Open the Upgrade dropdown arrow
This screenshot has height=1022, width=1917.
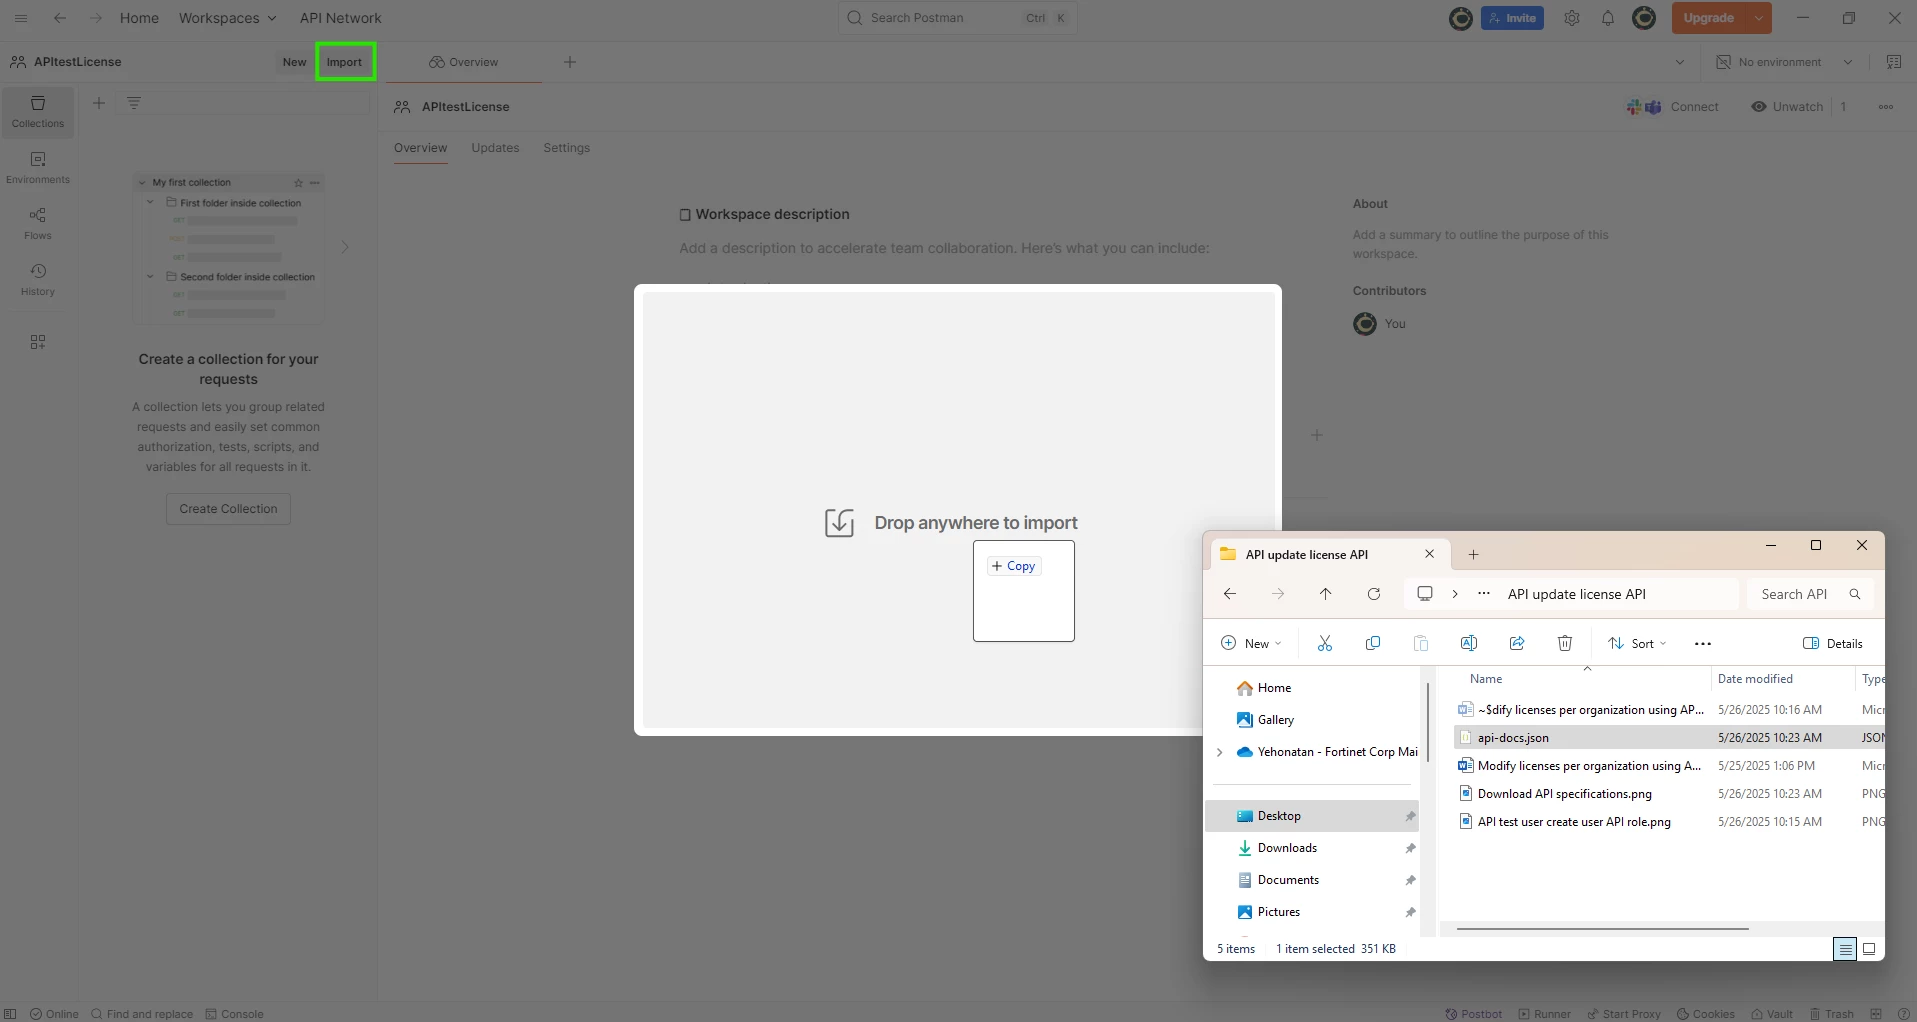(x=1759, y=18)
